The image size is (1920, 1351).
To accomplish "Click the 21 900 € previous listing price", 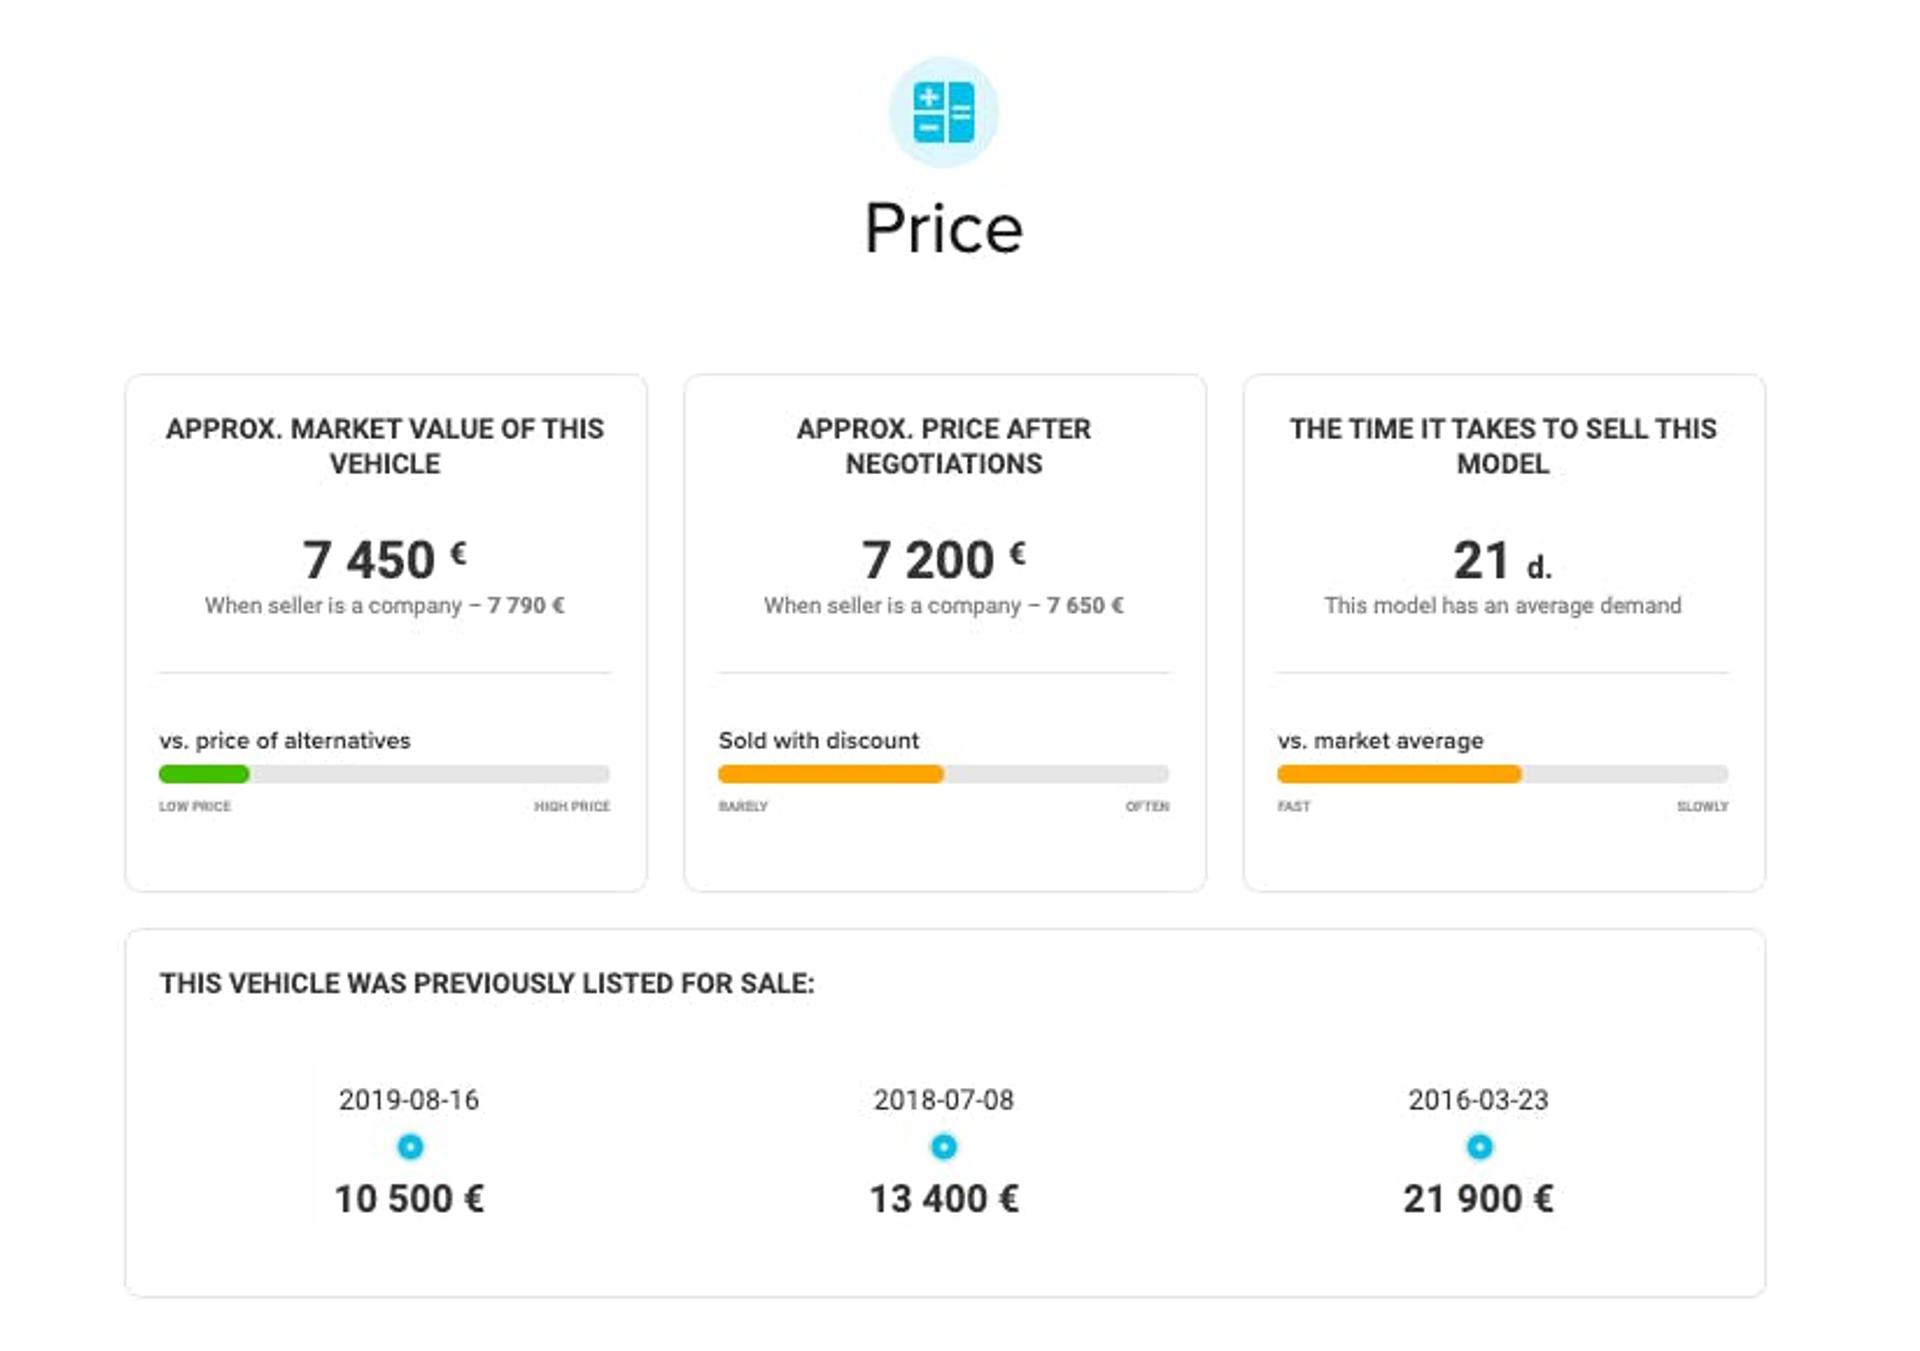I will pos(1478,1199).
